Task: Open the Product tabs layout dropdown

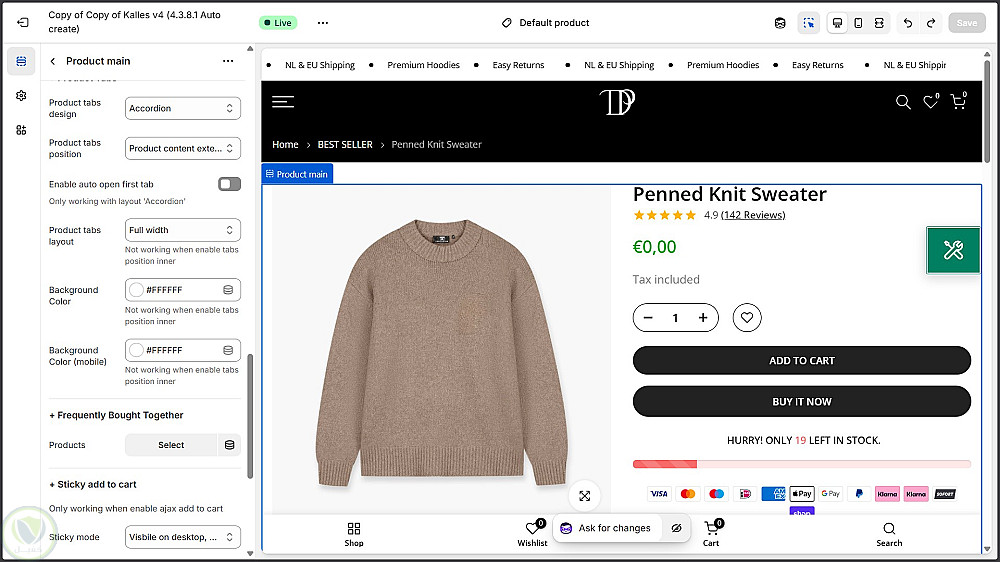Action: click(183, 230)
